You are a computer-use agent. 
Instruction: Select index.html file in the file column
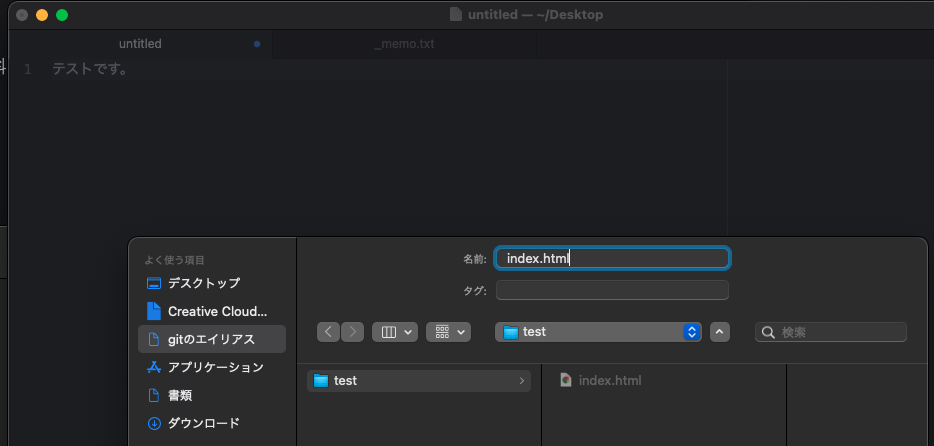coord(609,381)
